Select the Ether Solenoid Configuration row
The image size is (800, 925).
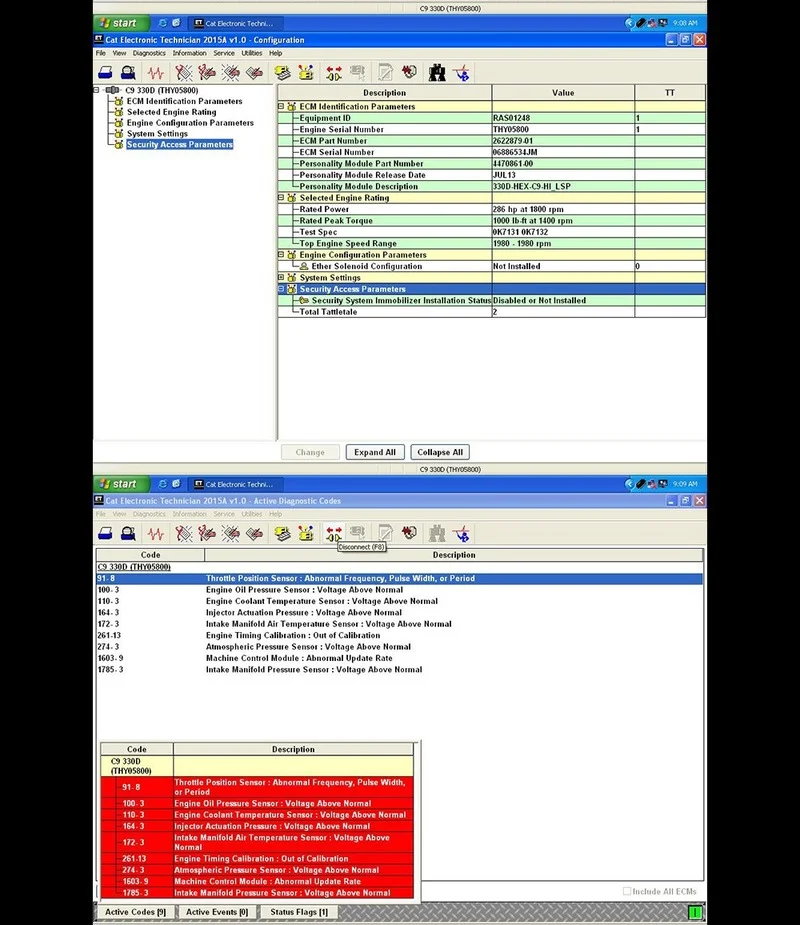coord(491,266)
